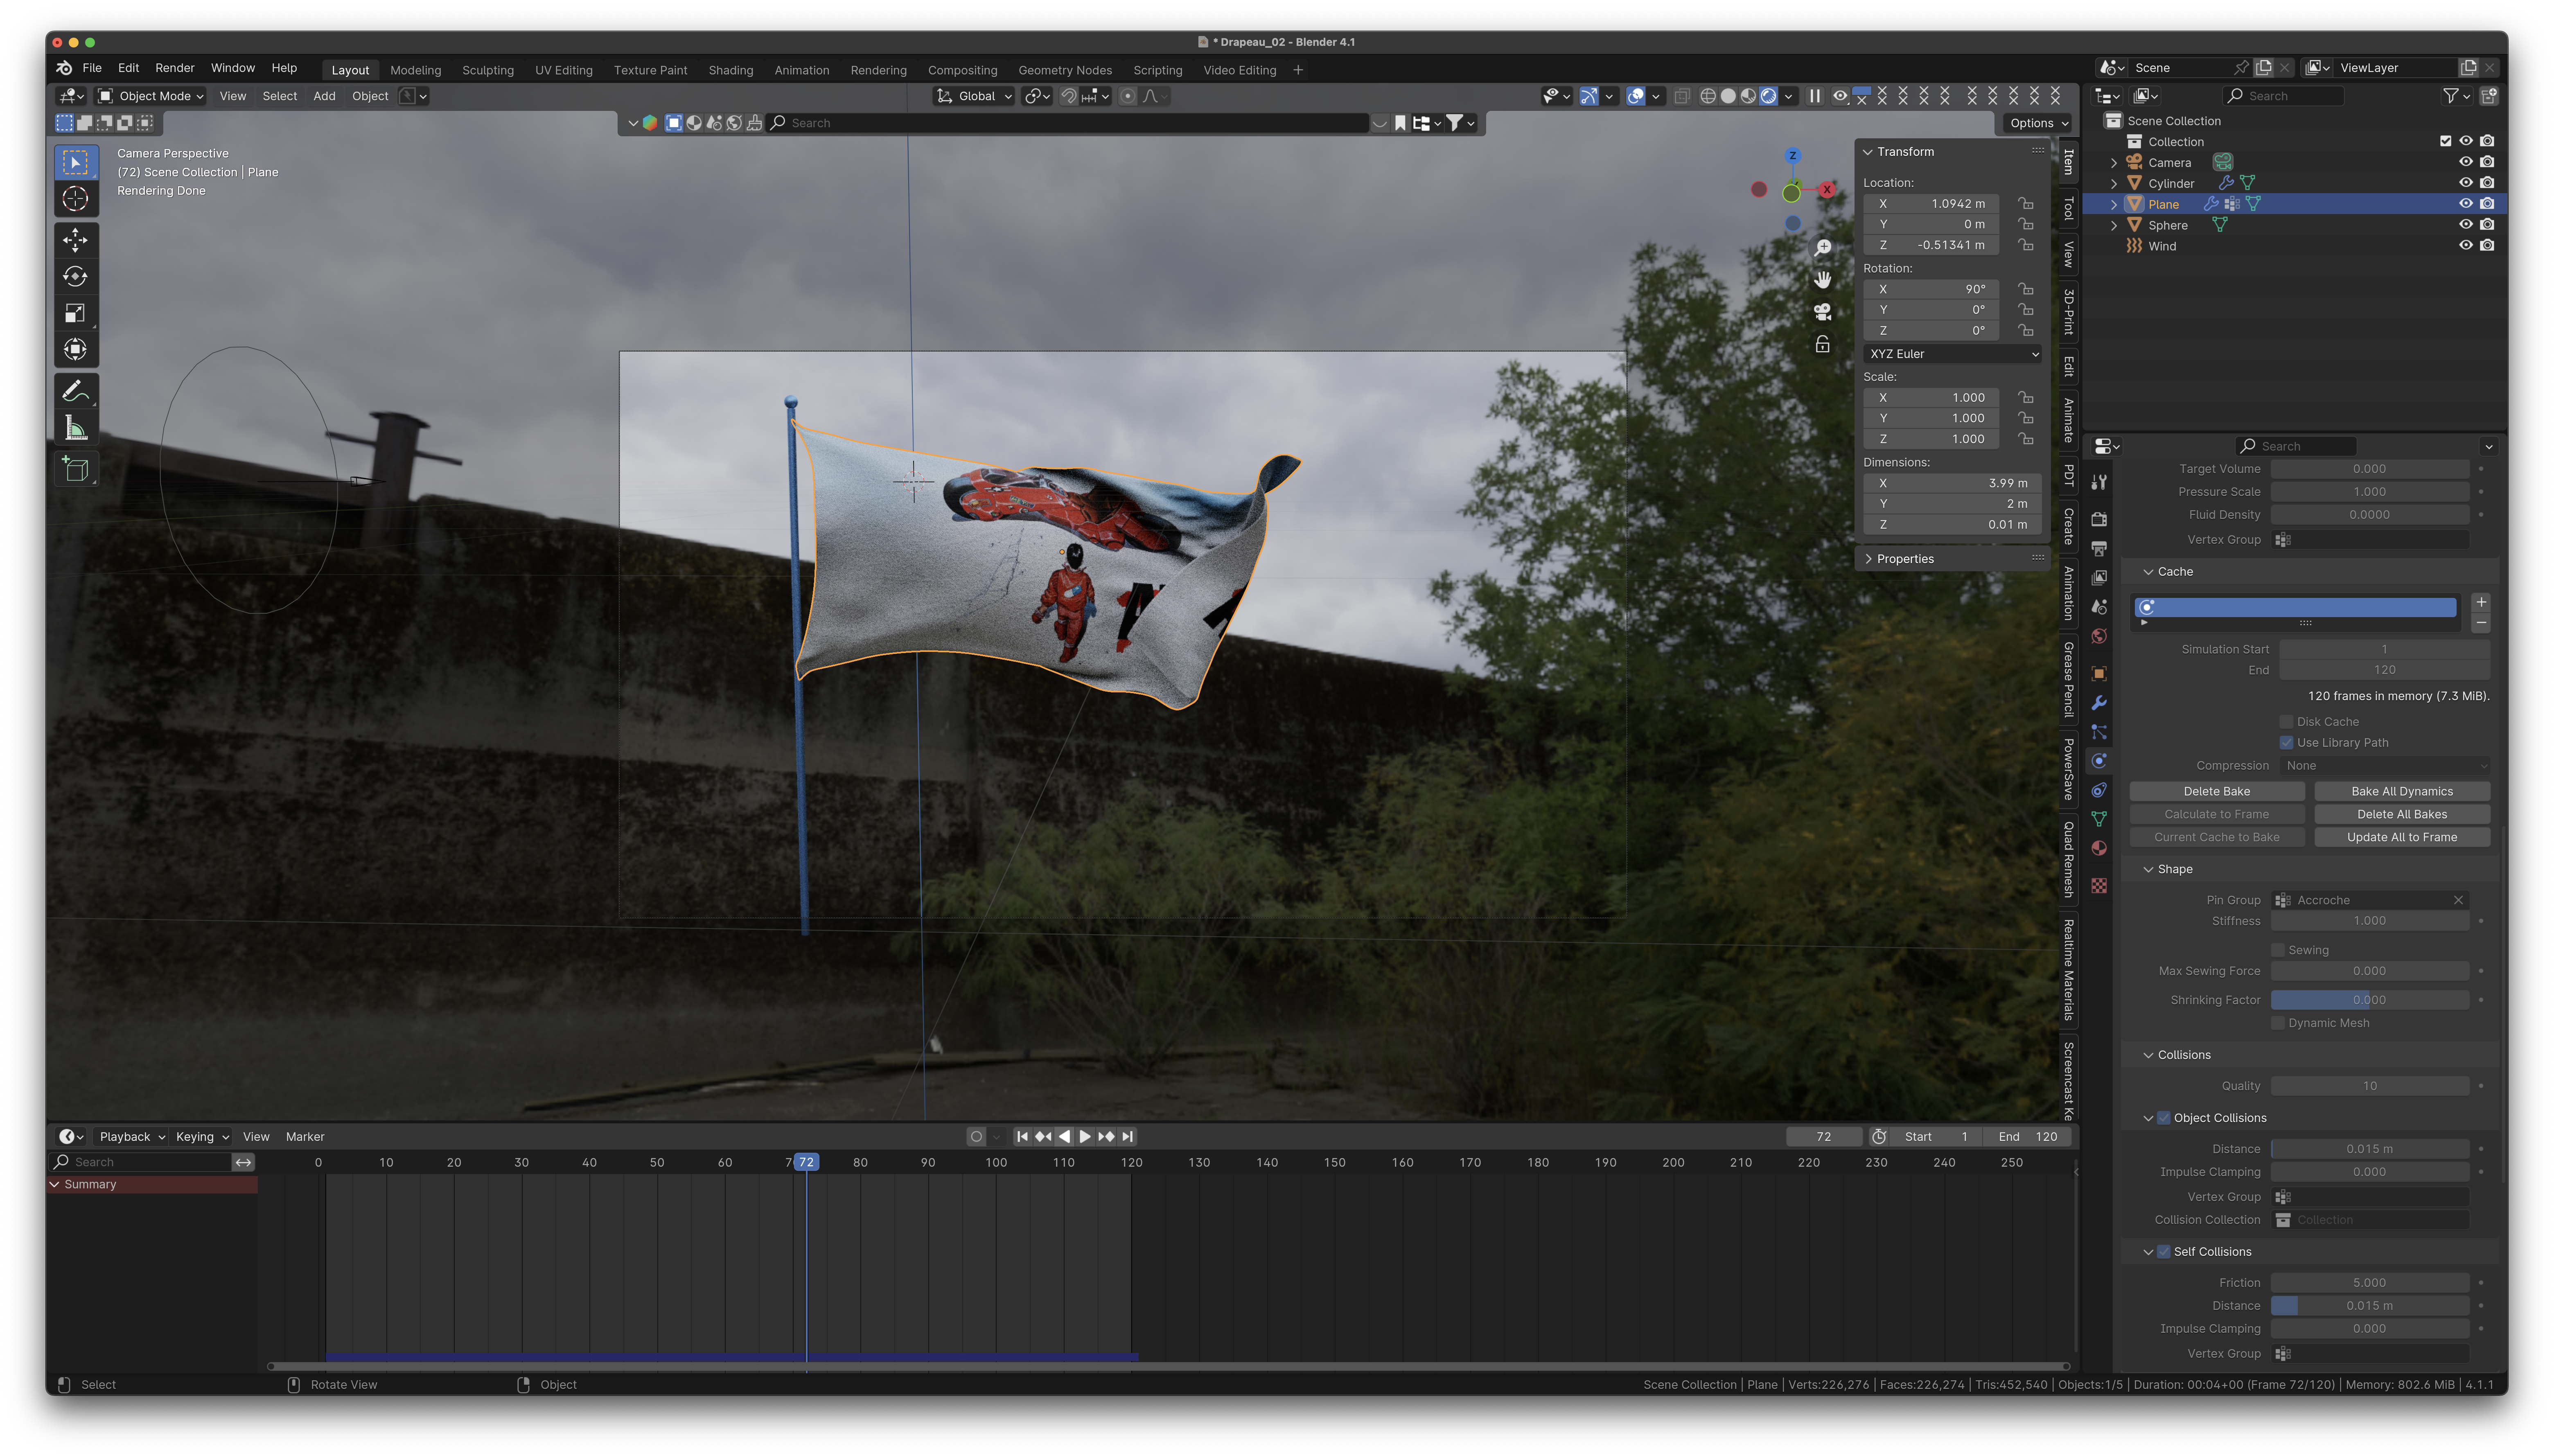Image resolution: width=2554 pixels, height=1456 pixels.
Task: Choose the Annotate tool
Action: (75, 391)
